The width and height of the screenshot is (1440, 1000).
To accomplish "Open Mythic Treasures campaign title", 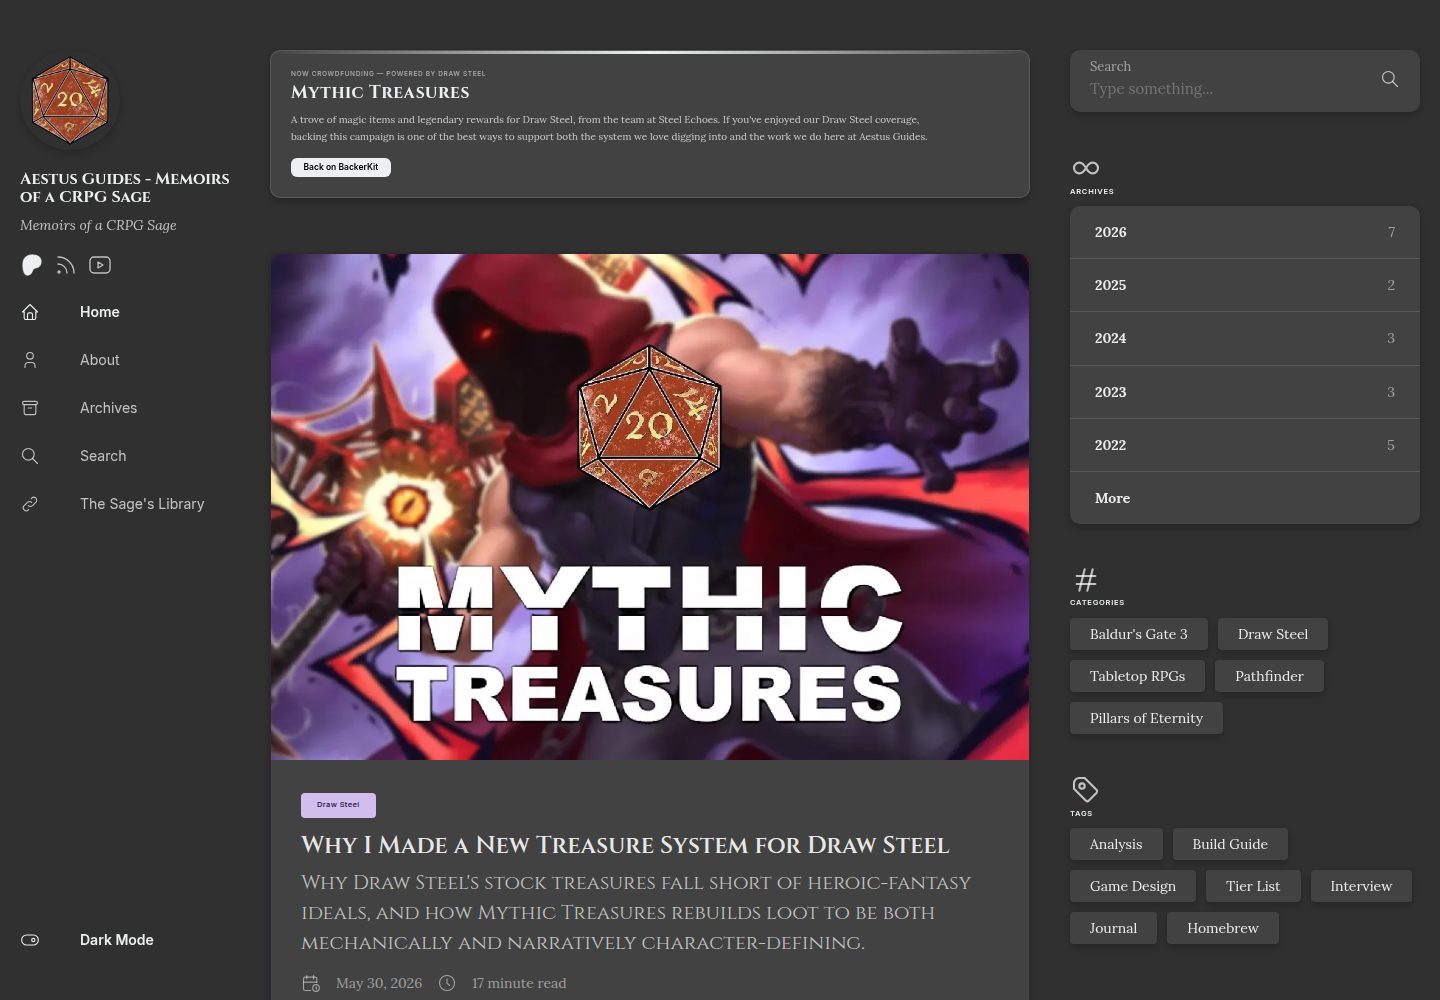I will tap(380, 92).
